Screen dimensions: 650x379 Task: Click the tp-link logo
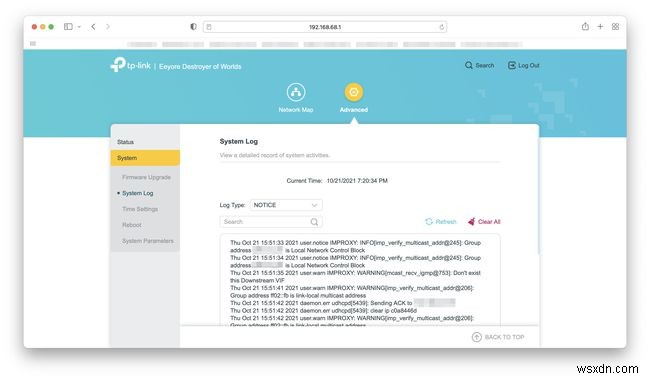pos(130,65)
